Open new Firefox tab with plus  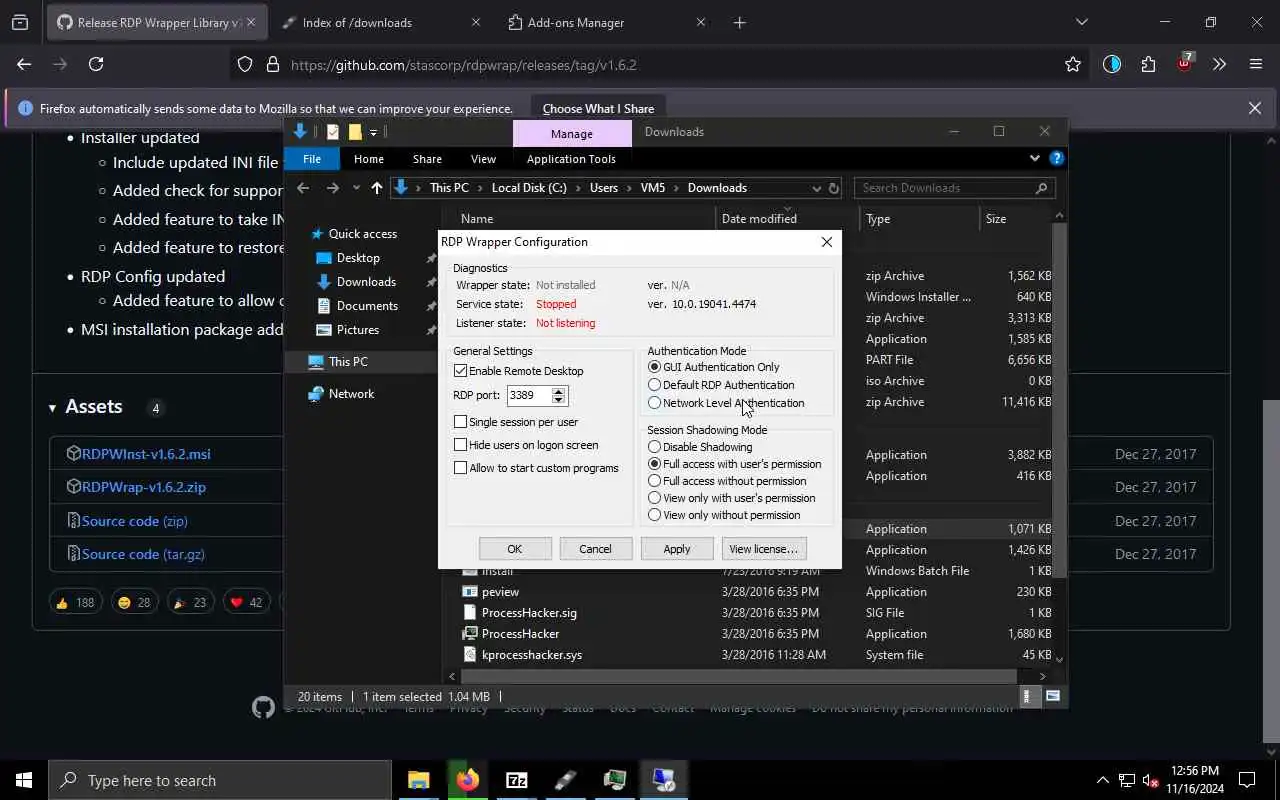739,22
